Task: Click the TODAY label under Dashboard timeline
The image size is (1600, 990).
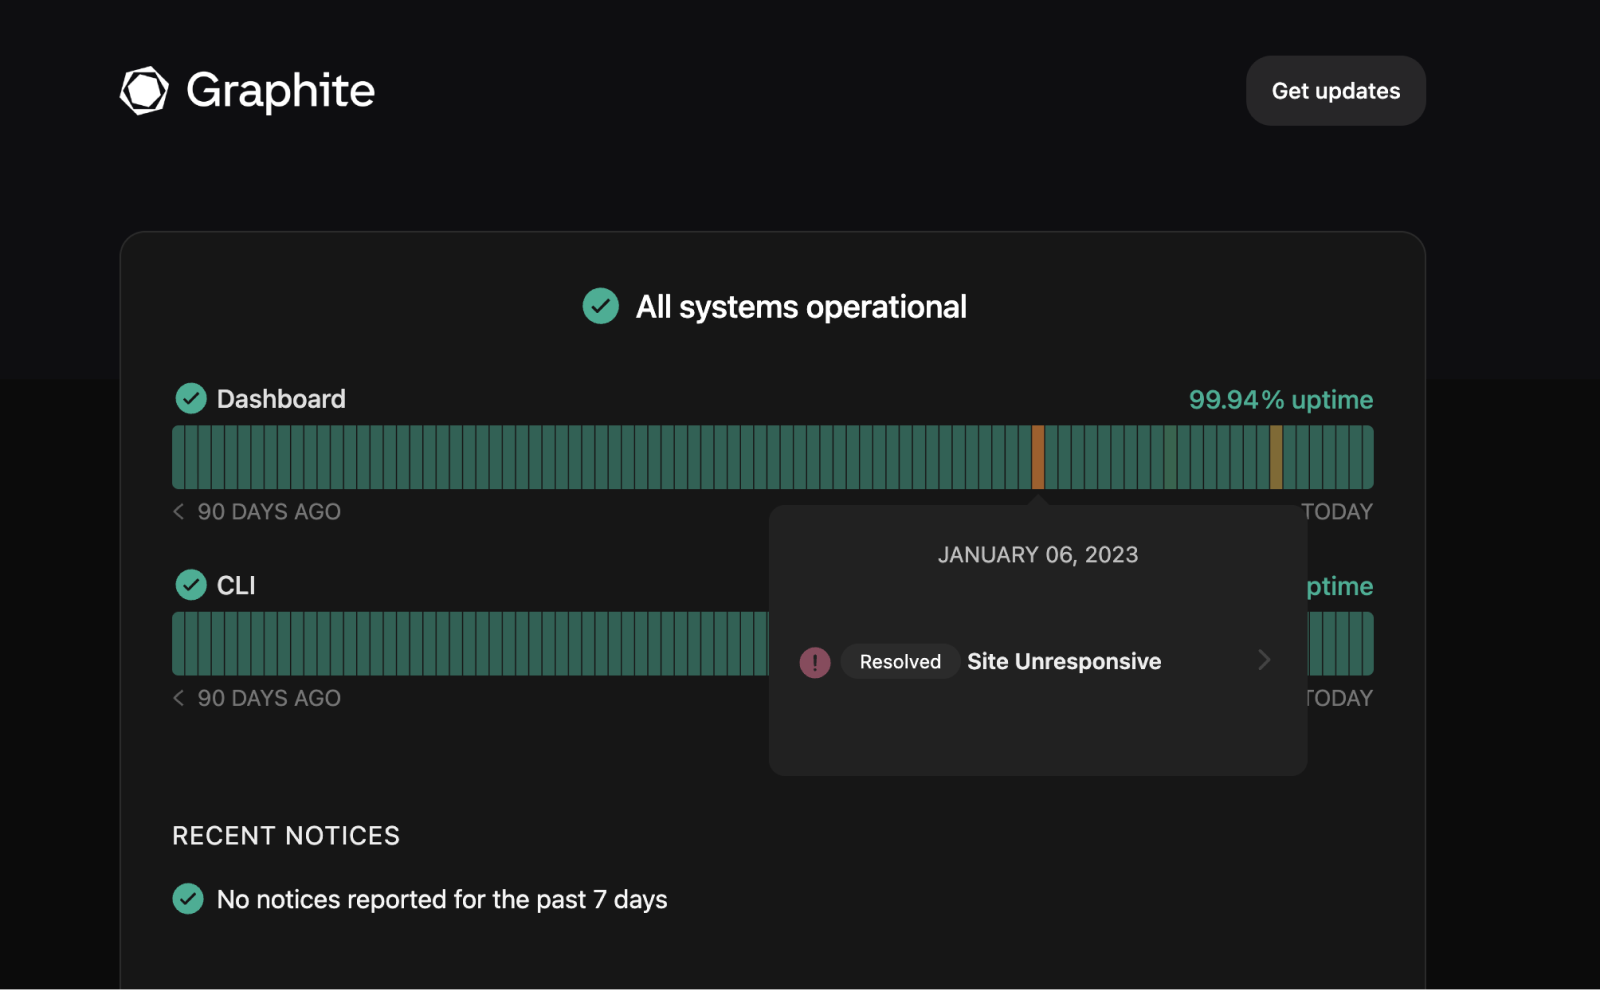Action: pyautogui.click(x=1338, y=512)
